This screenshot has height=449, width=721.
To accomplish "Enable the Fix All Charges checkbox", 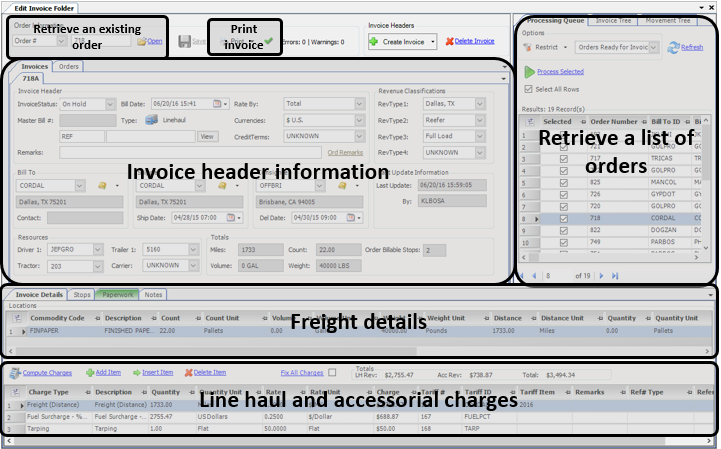I will 332,372.
